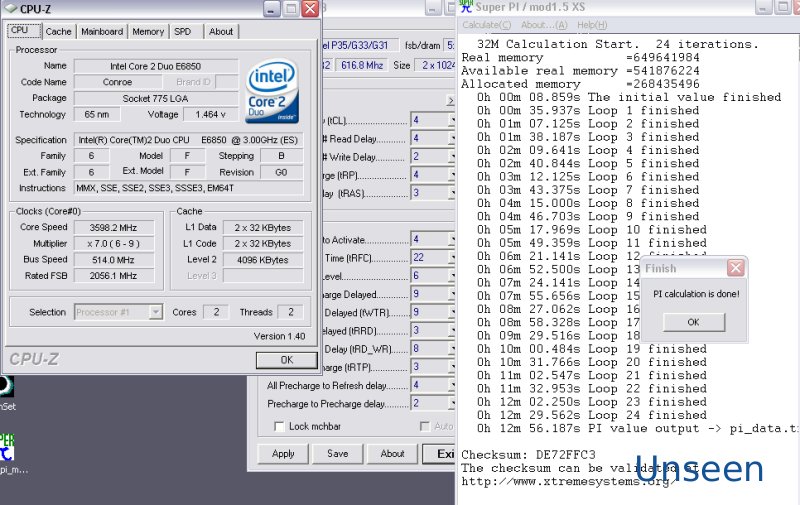Click the Core Speed value 3598.2 MHz

(x=113, y=228)
